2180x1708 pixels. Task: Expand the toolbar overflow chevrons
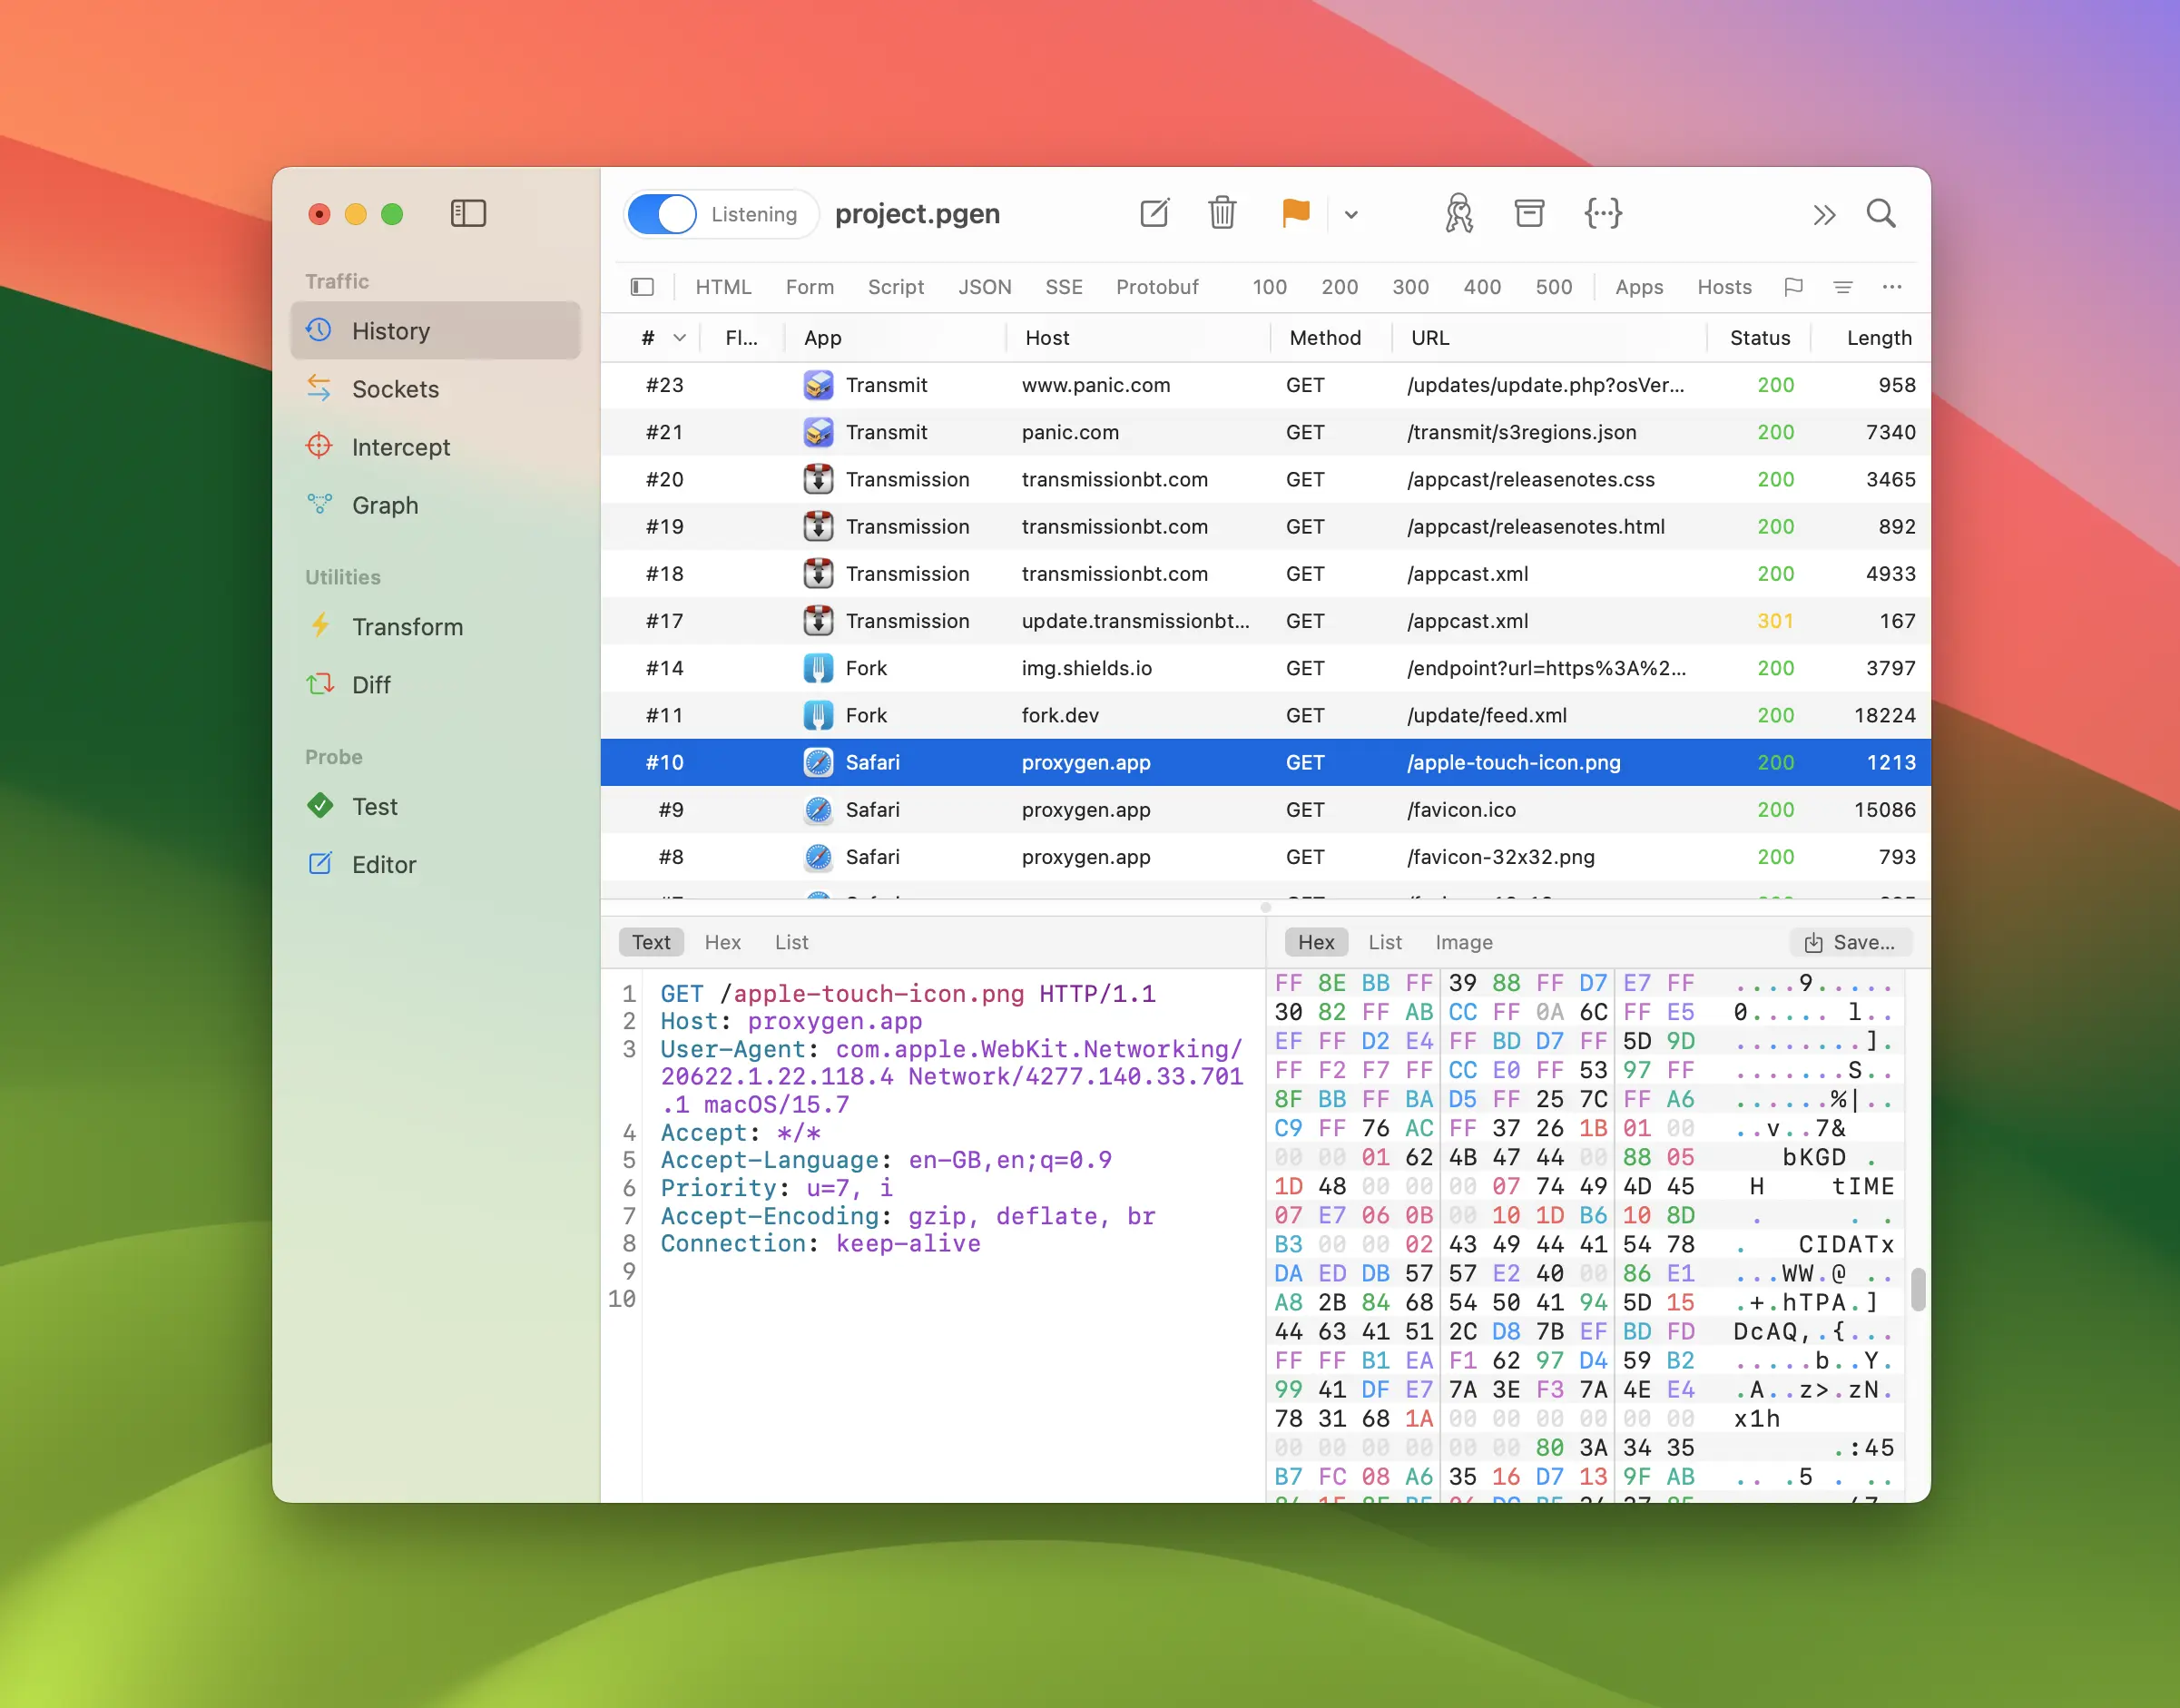point(1824,214)
